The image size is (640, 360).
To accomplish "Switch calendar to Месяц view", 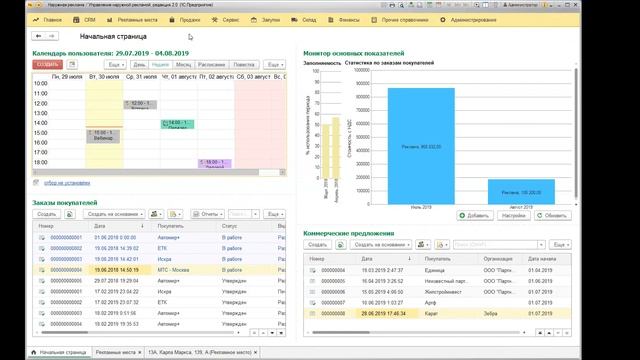I will [183, 64].
